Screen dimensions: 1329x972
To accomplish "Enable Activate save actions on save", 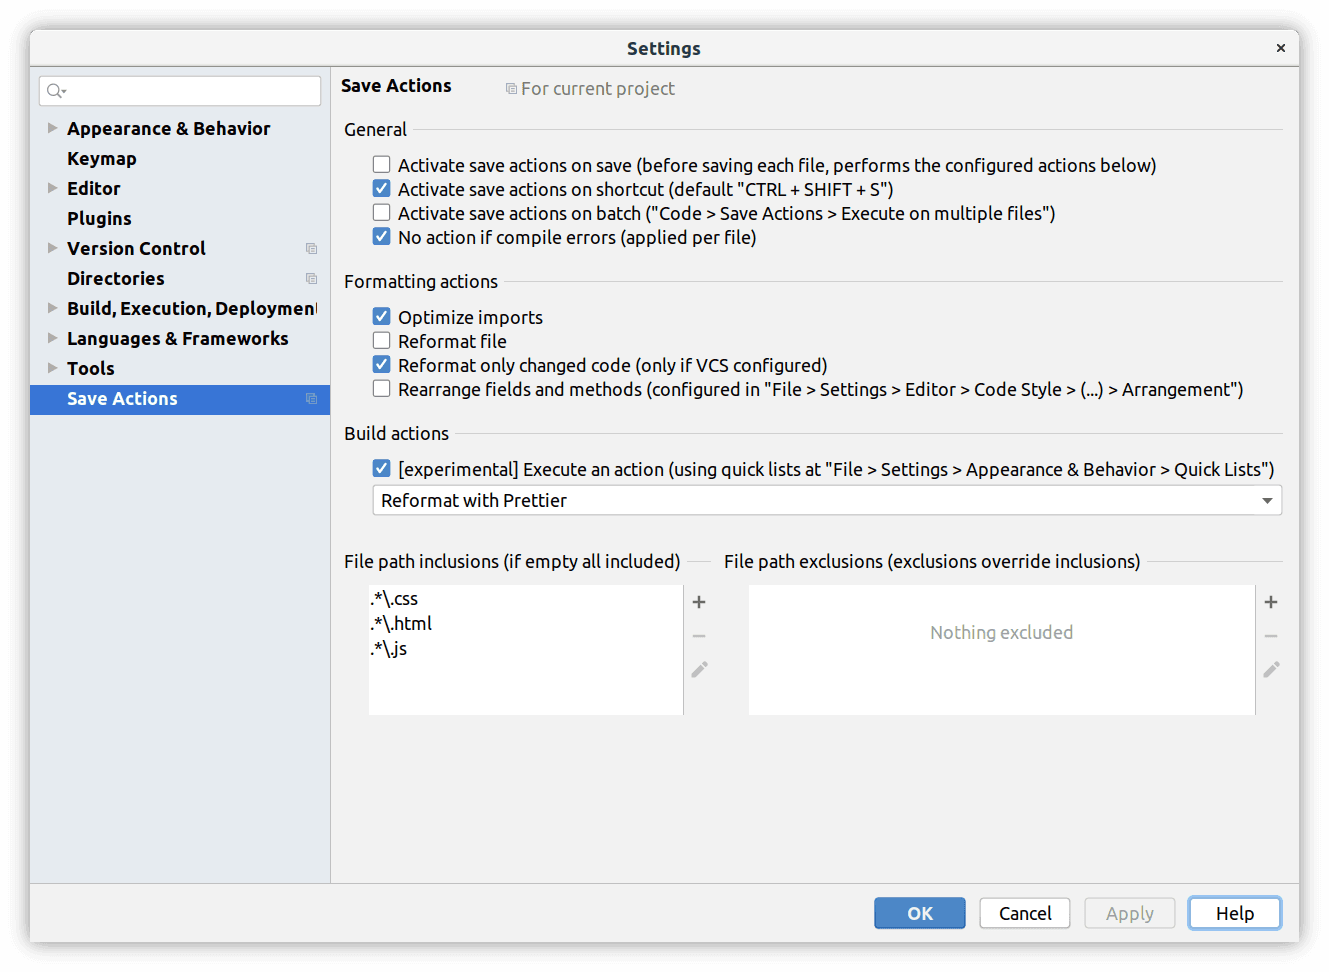I will coord(381,164).
